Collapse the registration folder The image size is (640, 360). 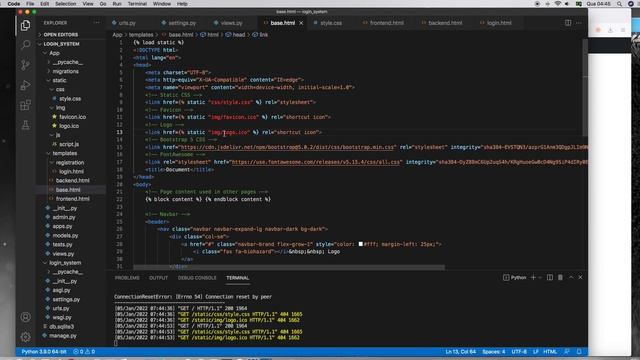(x=71, y=162)
